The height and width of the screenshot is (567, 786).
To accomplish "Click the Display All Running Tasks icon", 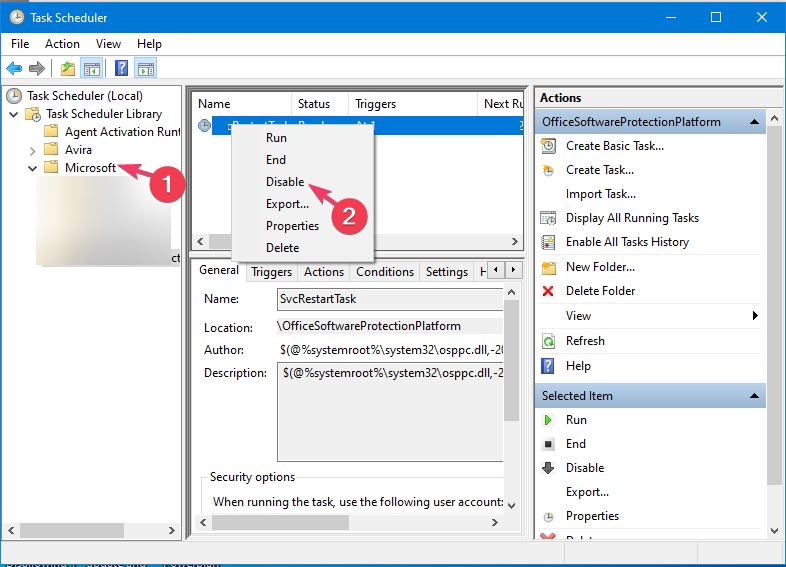I will [548, 218].
